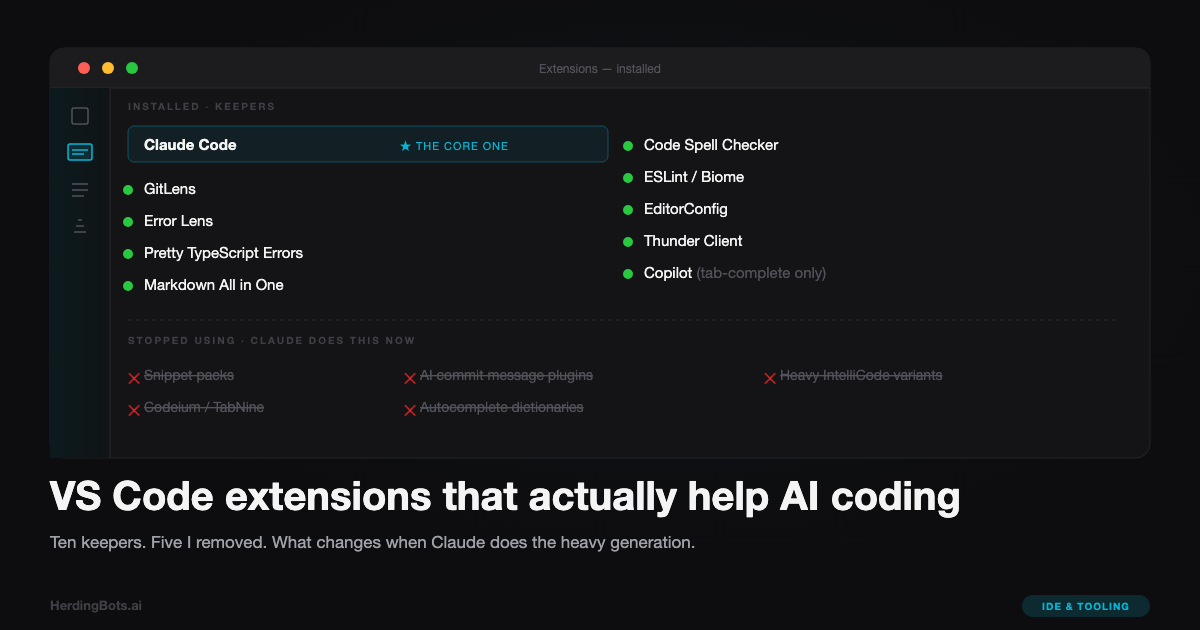Click the INSTALLED · KEEPERS section header
Viewport: 1200px width, 630px height.
click(201, 107)
